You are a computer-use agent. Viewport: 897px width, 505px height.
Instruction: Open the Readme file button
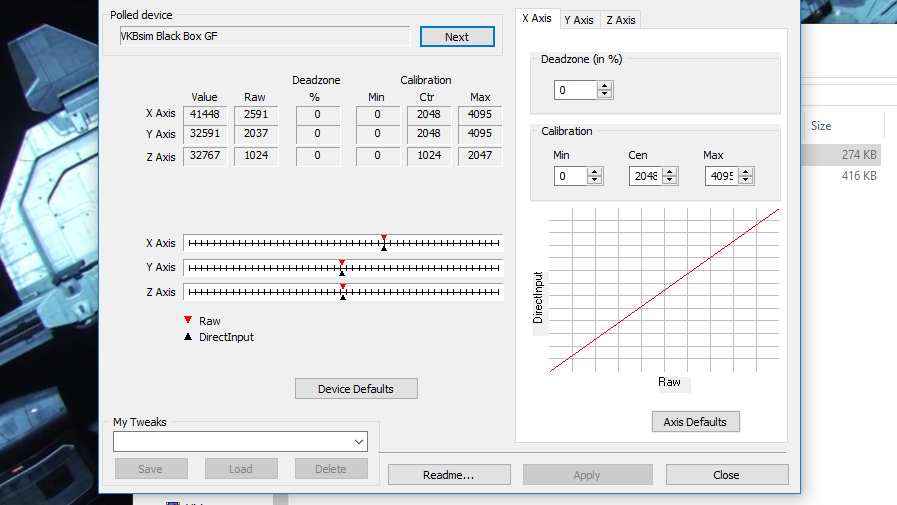[448, 475]
